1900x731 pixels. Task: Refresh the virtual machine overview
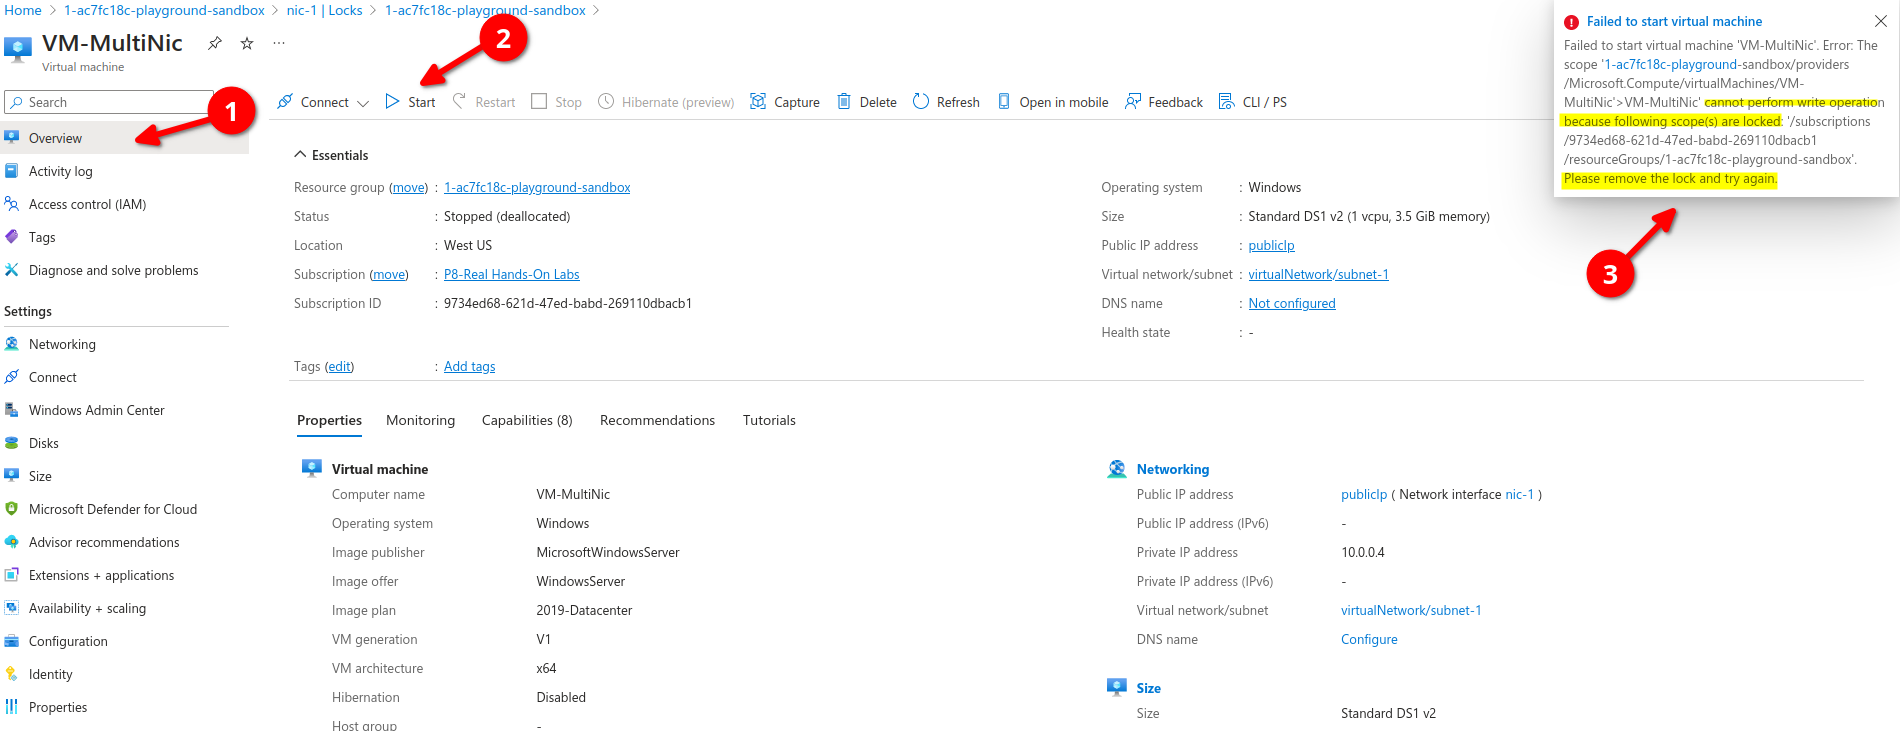click(946, 102)
